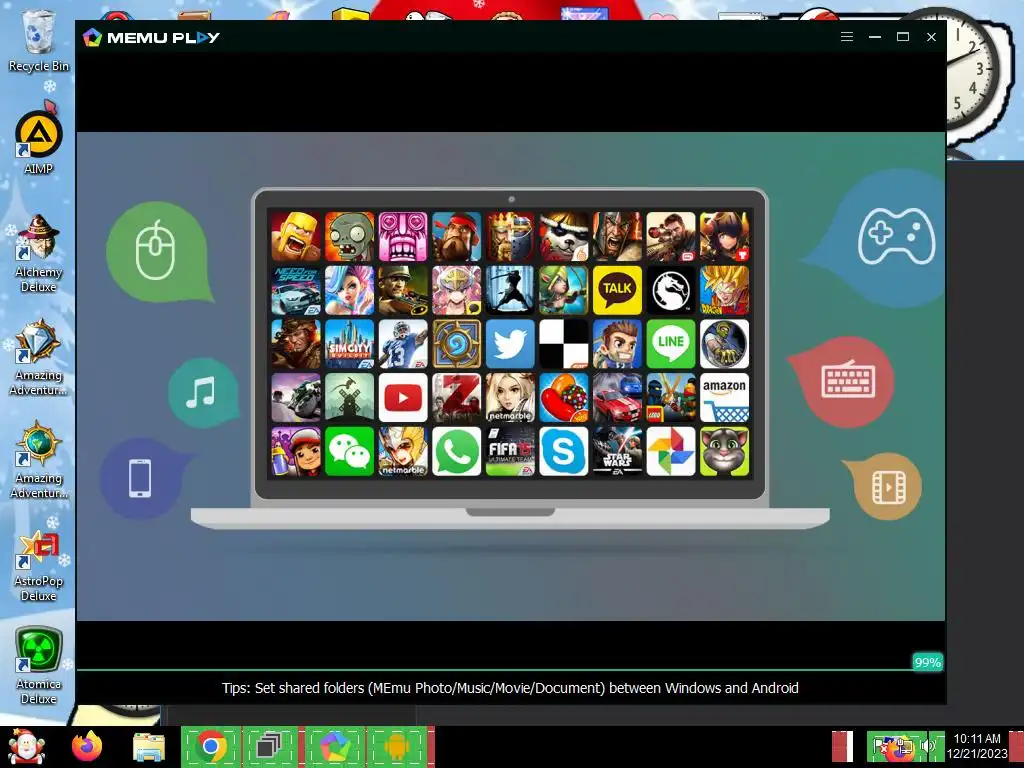Click the LINE messenger icon
This screenshot has width=1024, height=768.
pos(671,344)
